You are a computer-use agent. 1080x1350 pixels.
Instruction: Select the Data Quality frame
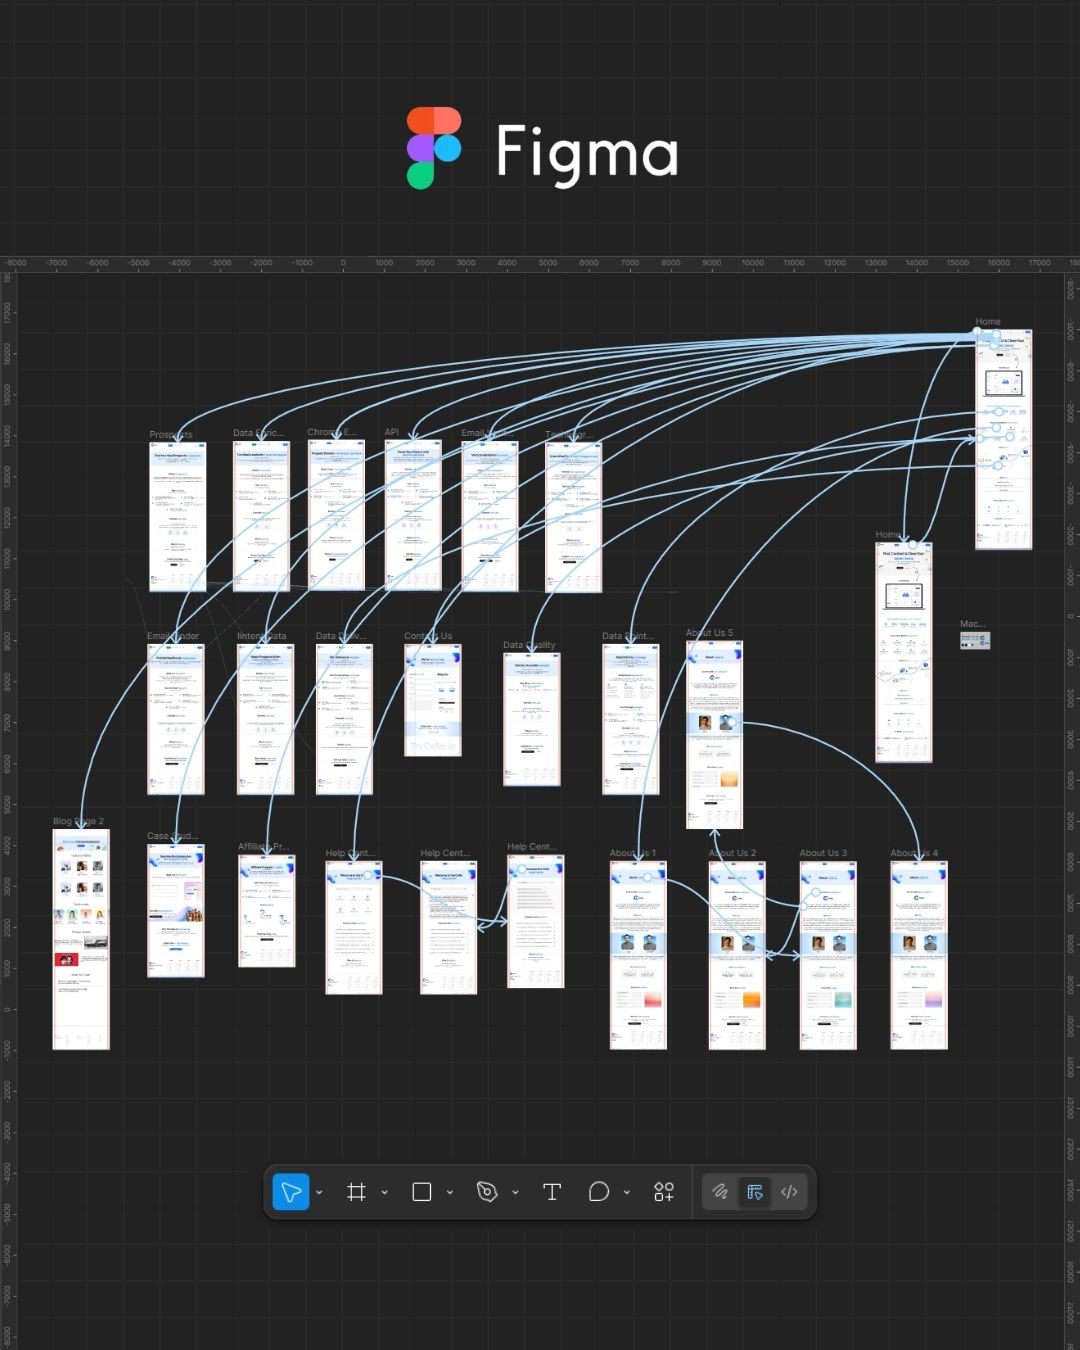coord(531,719)
